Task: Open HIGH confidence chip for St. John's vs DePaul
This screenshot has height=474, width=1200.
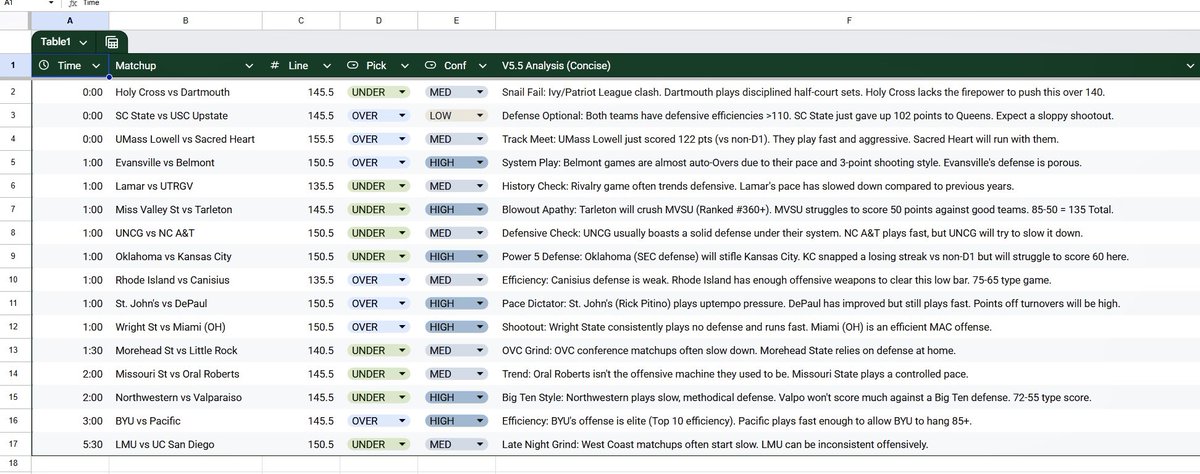Action: coord(456,303)
